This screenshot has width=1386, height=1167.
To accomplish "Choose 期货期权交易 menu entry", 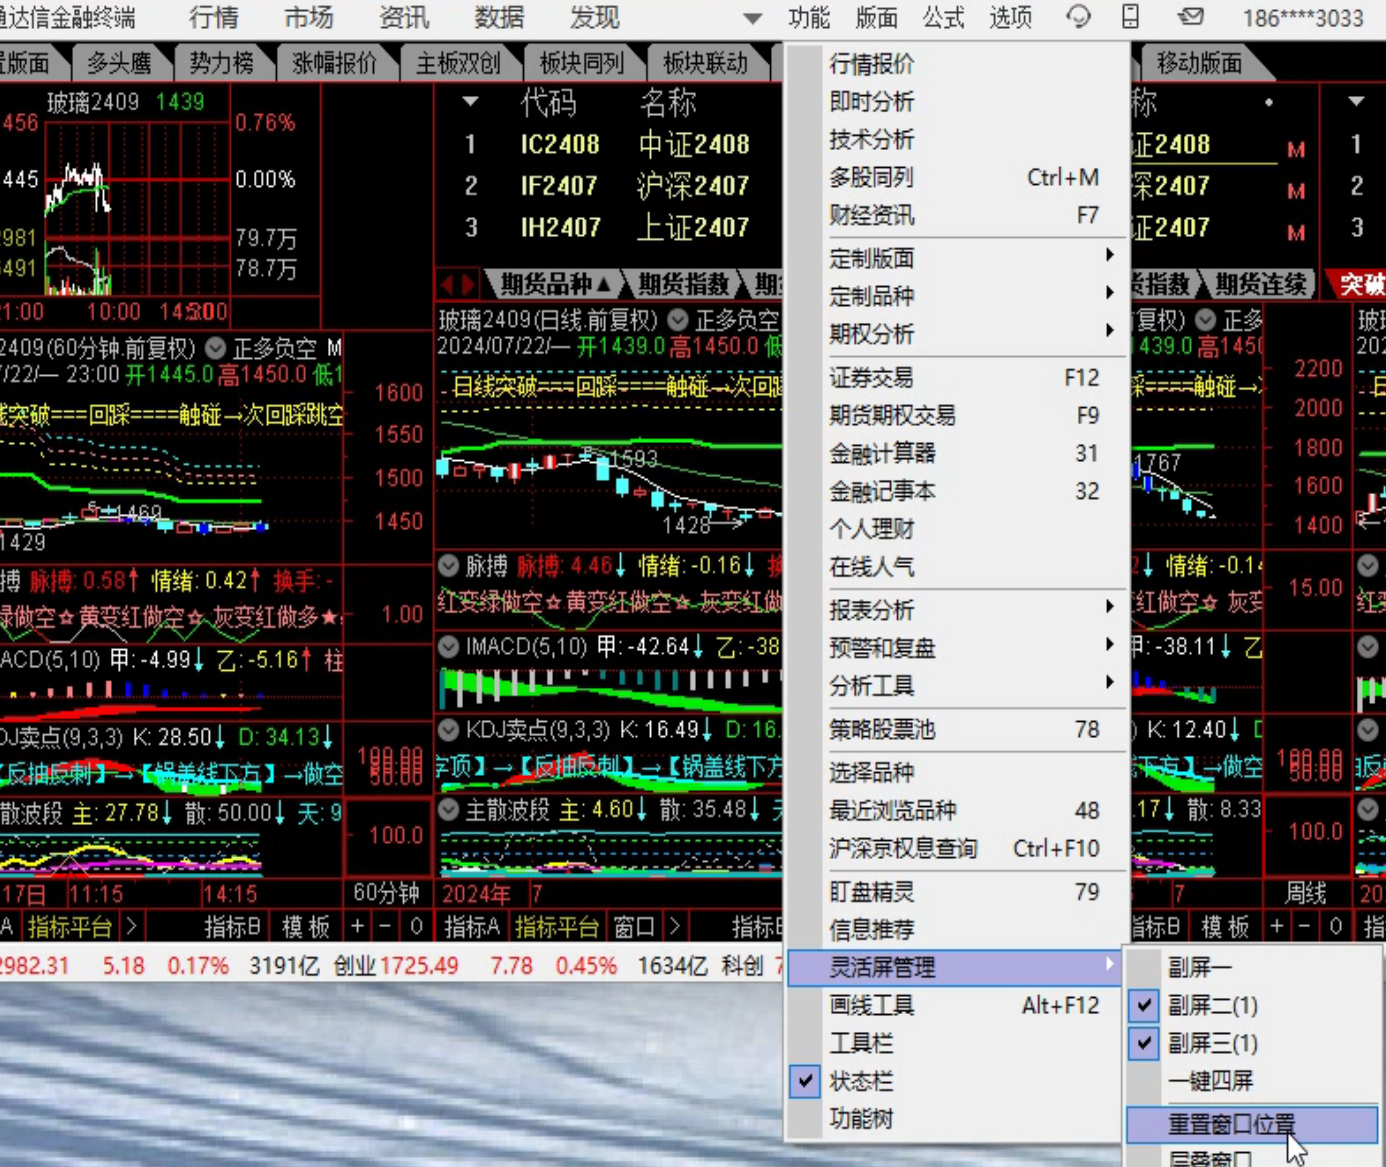I will coord(955,415).
